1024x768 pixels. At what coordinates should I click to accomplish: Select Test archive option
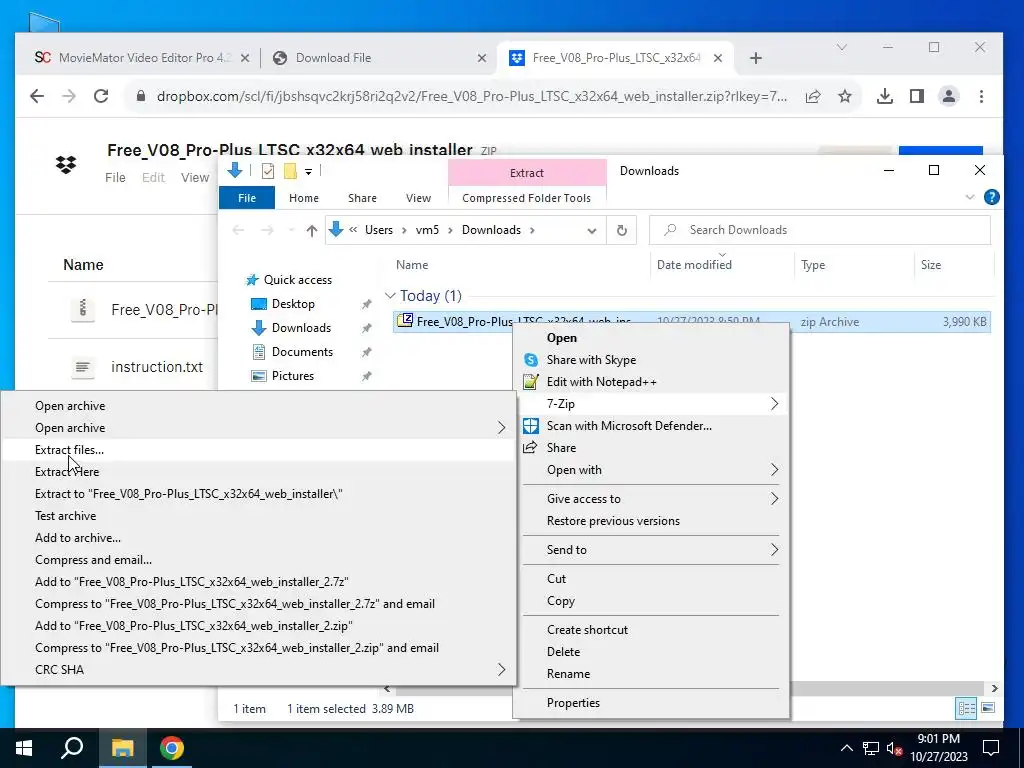coord(258,516)
